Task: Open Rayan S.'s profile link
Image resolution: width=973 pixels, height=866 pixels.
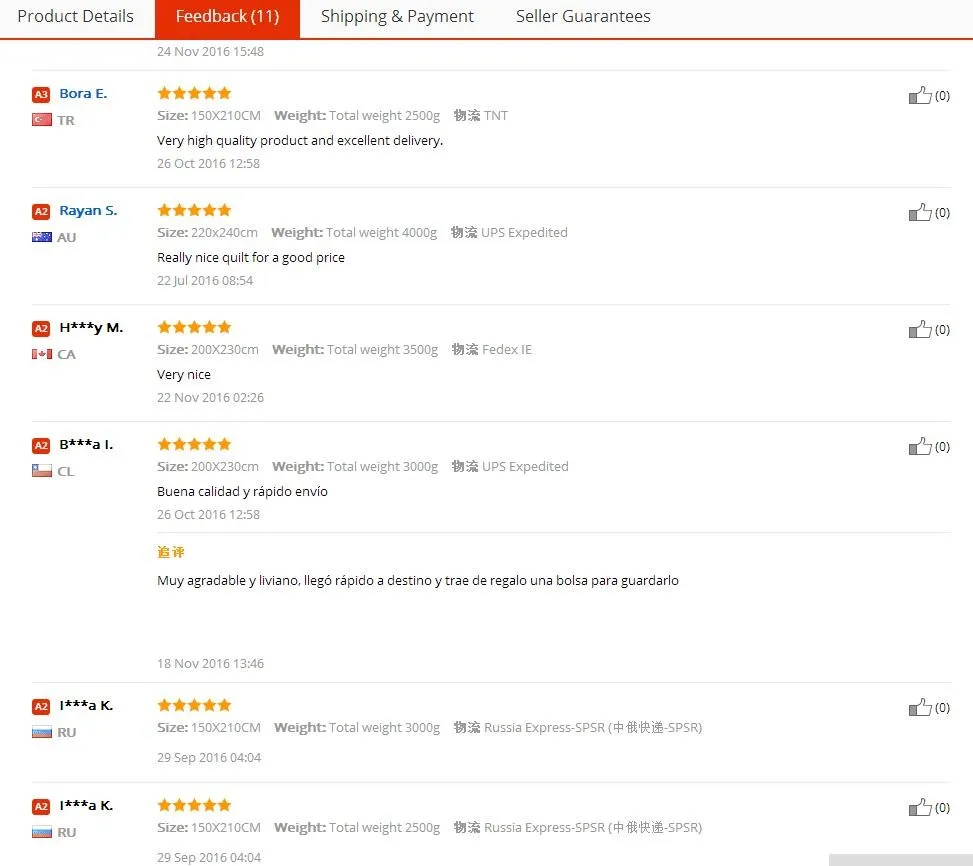Action: tap(88, 211)
